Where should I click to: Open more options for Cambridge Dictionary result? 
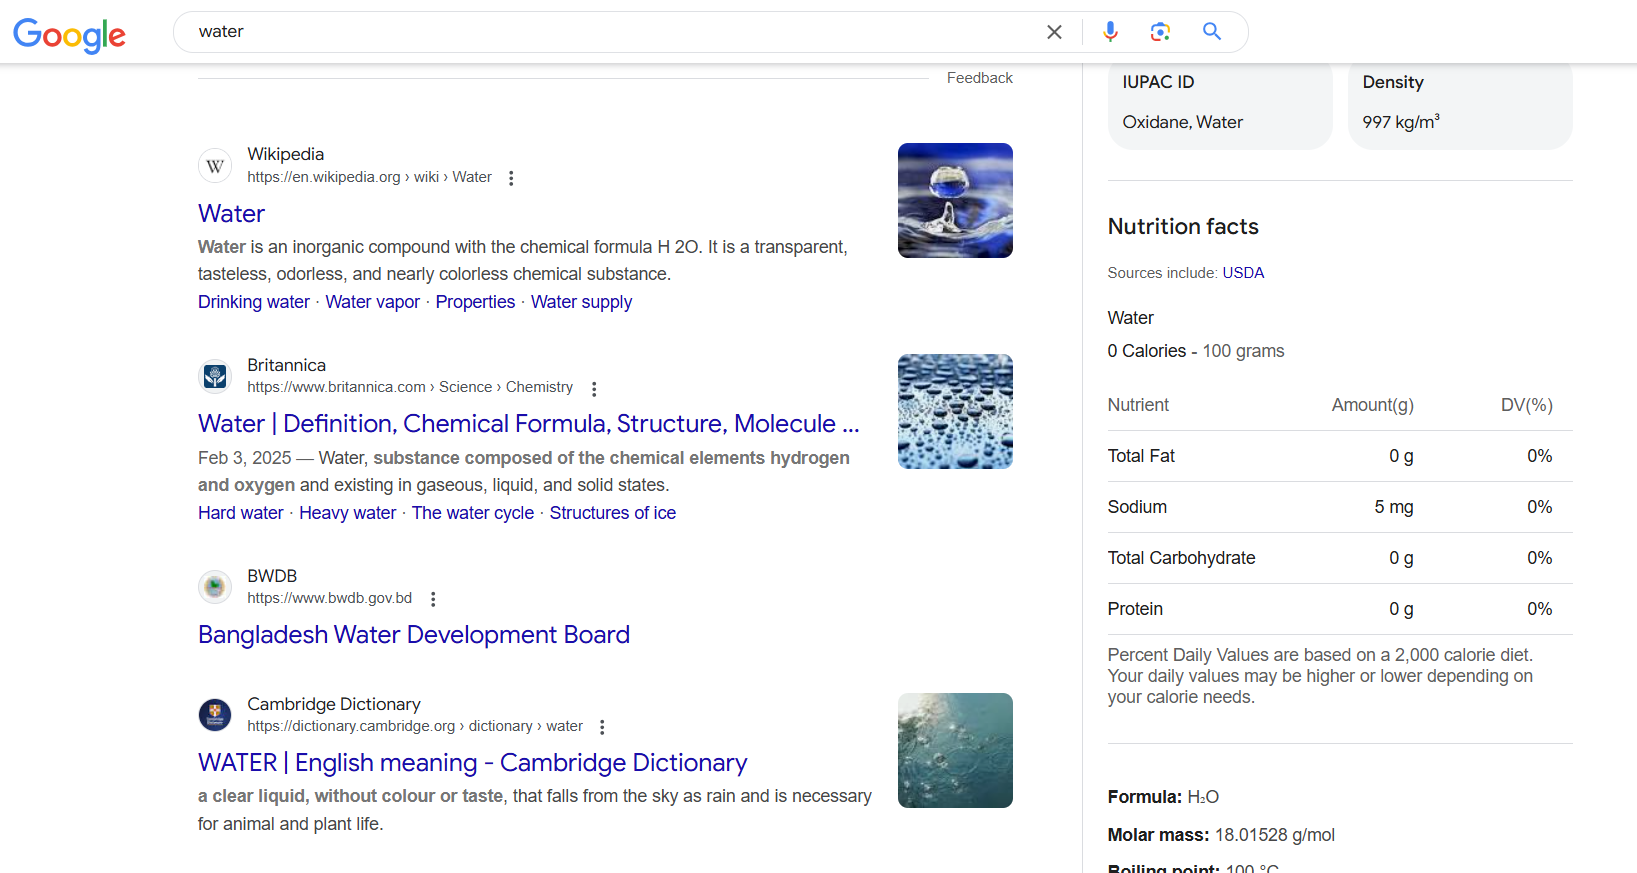(602, 727)
